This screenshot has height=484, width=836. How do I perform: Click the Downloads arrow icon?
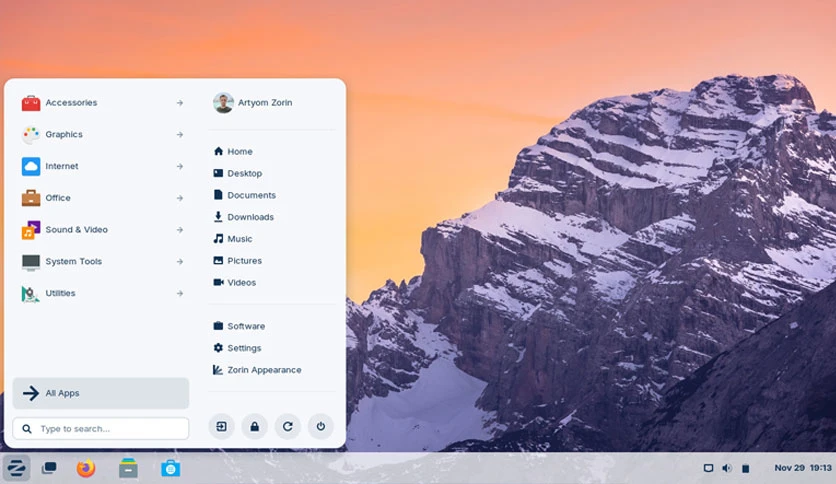(218, 216)
